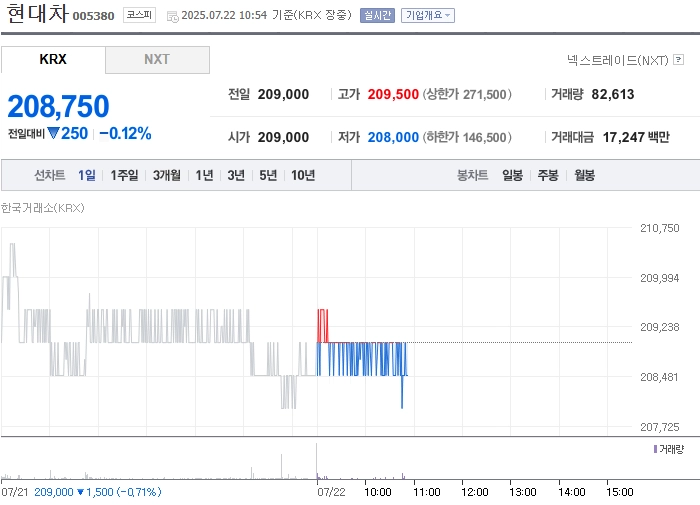Image resolution: width=700 pixels, height=505 pixels.
Task: Click the 15:00 time axis label
Action: (620, 492)
